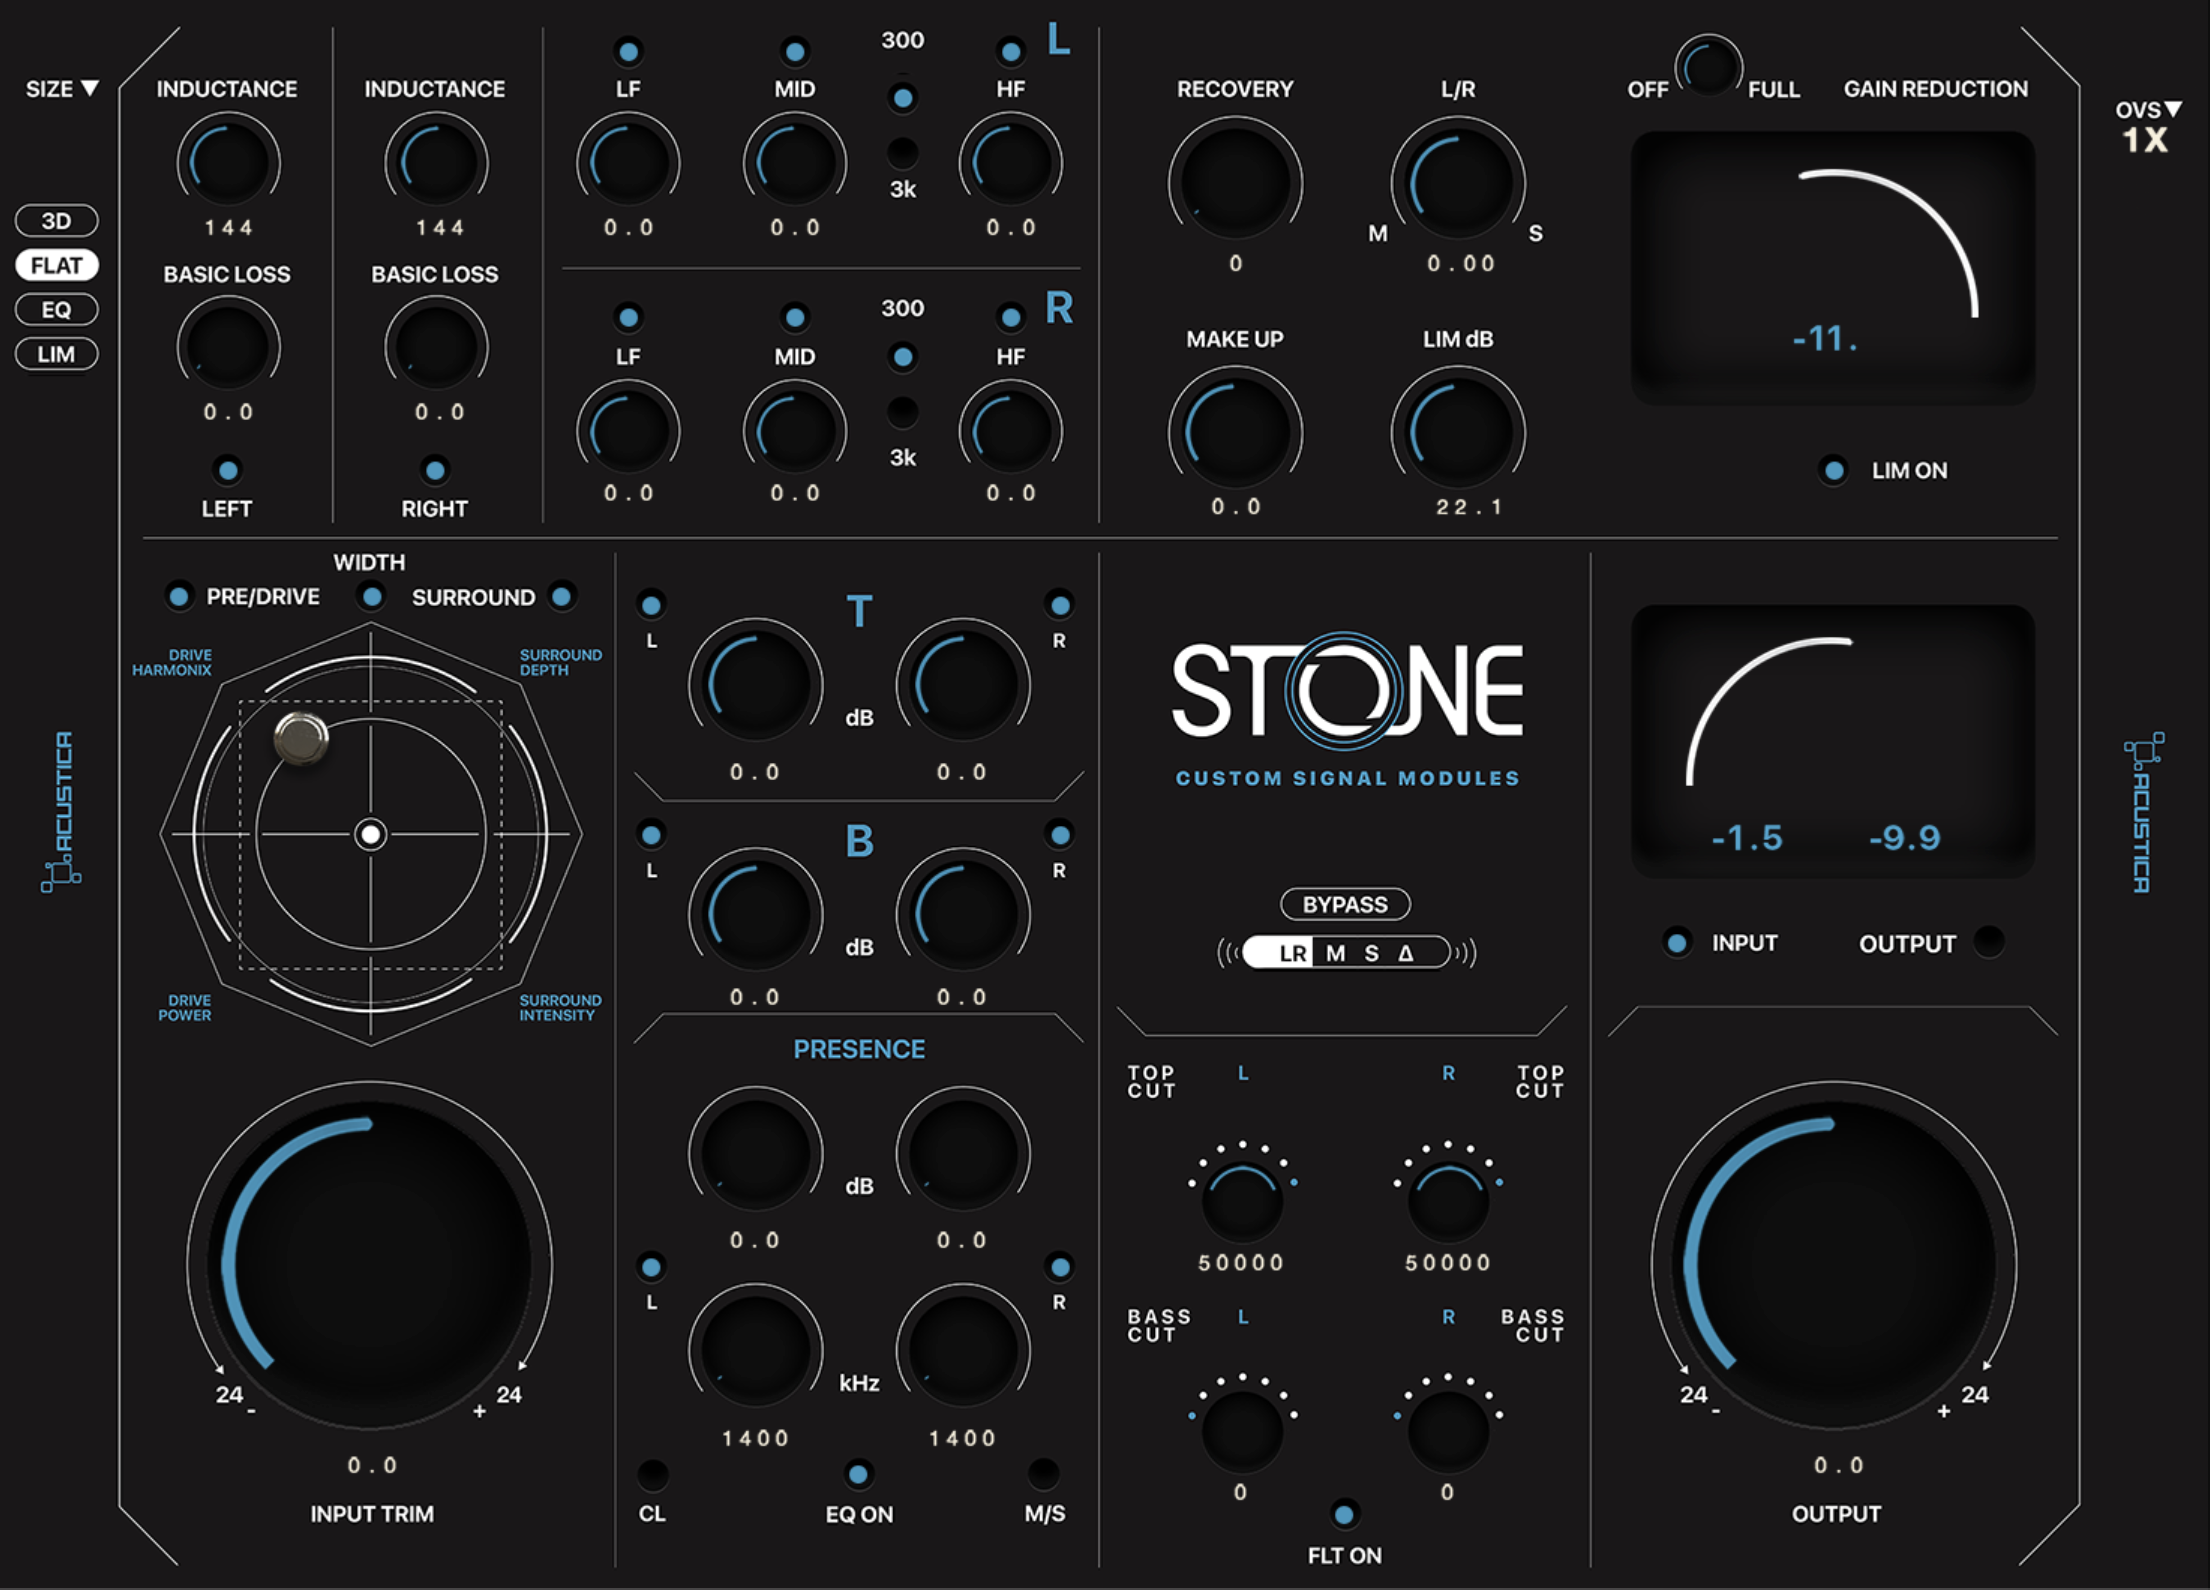Toggle the LEFT channel LED switch

(x=228, y=470)
